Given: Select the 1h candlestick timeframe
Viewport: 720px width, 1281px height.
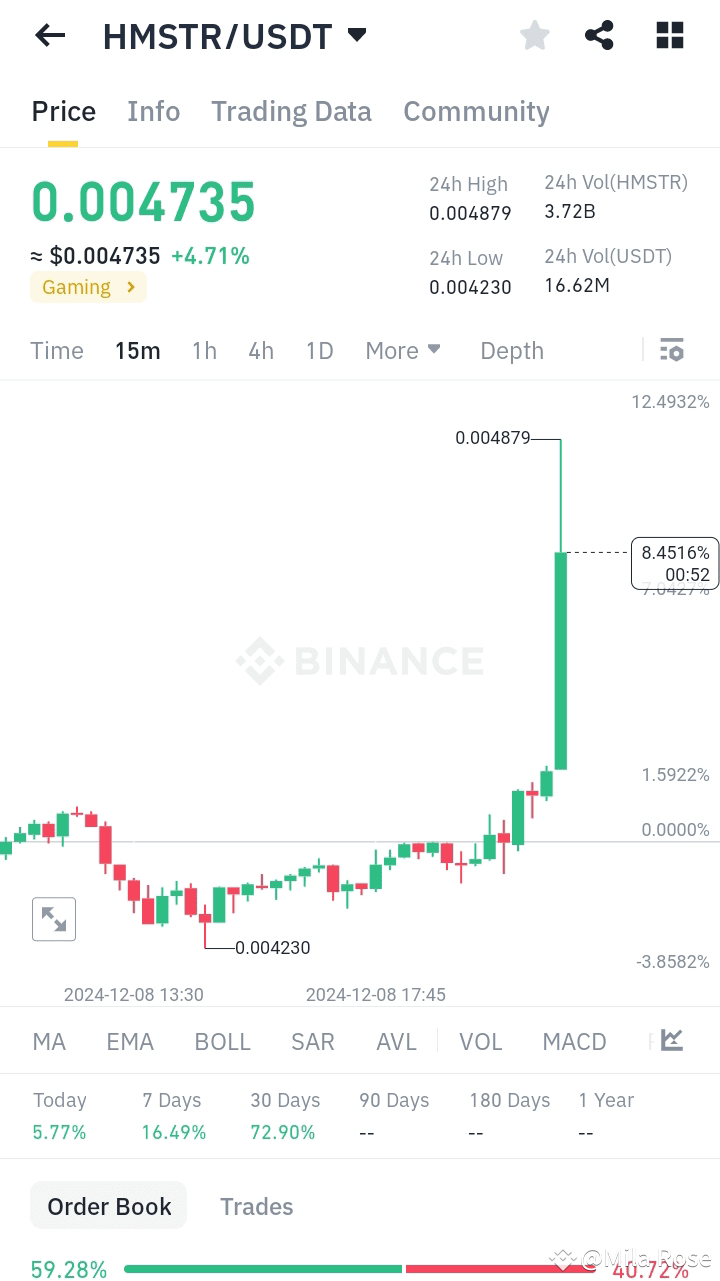Looking at the screenshot, I should 204,350.
